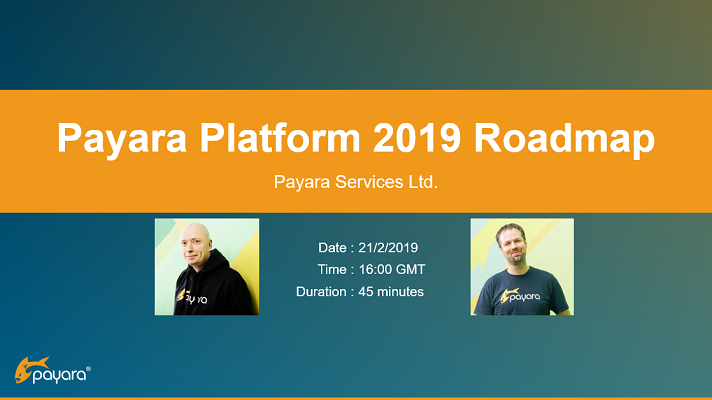Click '2019' in the slide title
Image resolution: width=712 pixels, height=400 pixels.
tap(417, 137)
